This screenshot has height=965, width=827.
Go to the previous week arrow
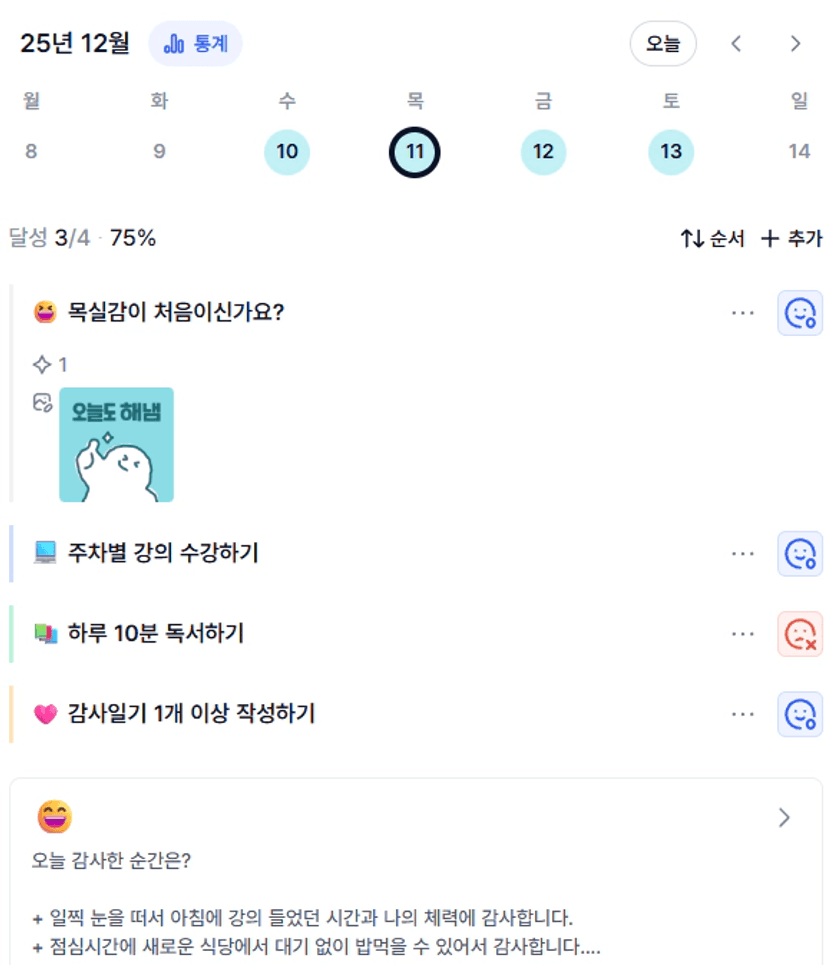(737, 44)
